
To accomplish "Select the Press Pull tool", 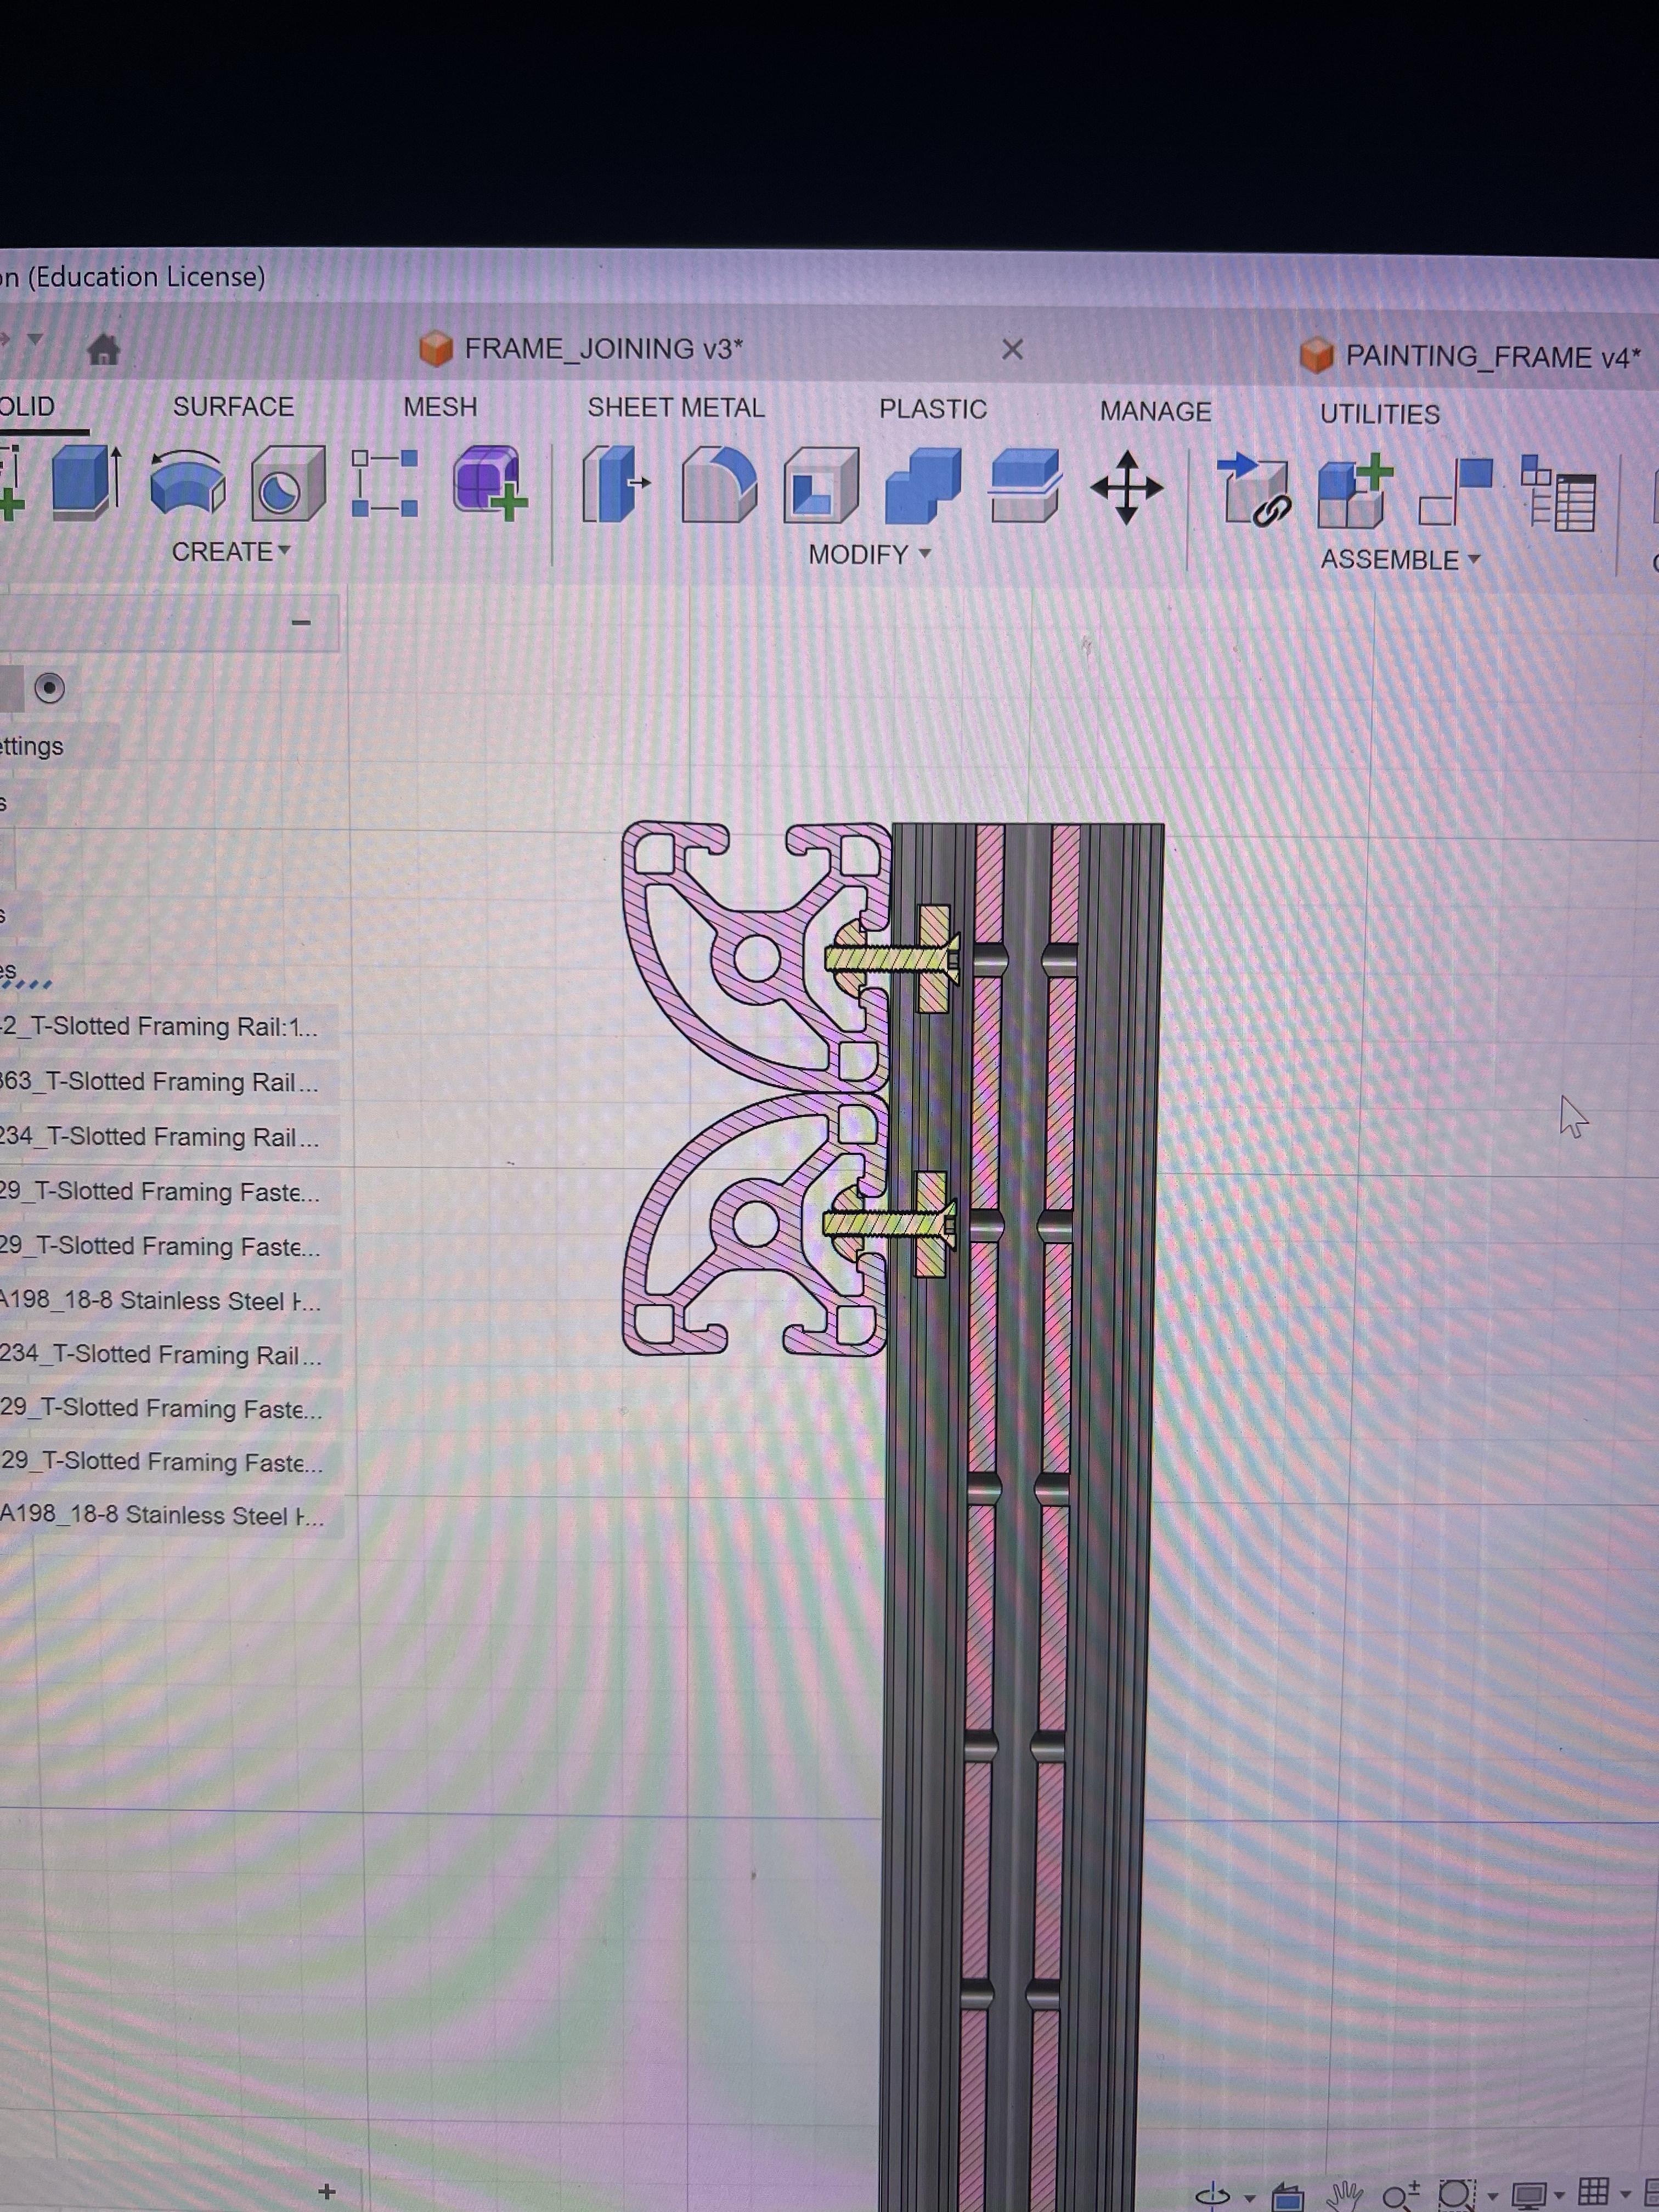I will tap(614, 485).
